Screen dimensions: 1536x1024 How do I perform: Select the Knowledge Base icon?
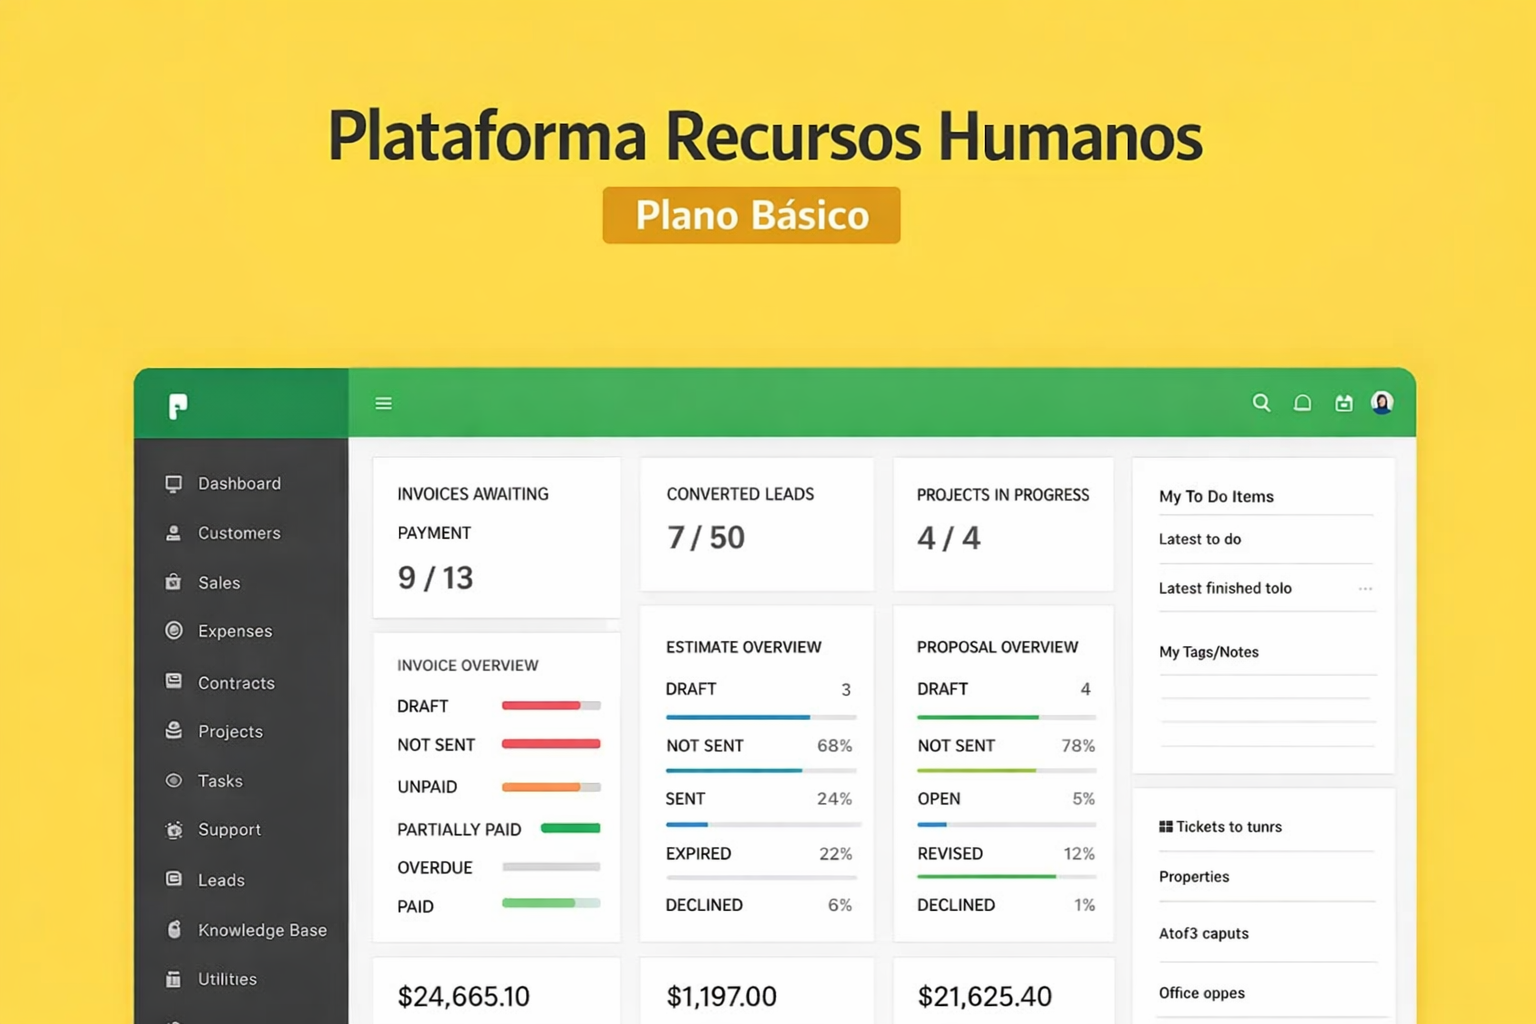click(173, 929)
